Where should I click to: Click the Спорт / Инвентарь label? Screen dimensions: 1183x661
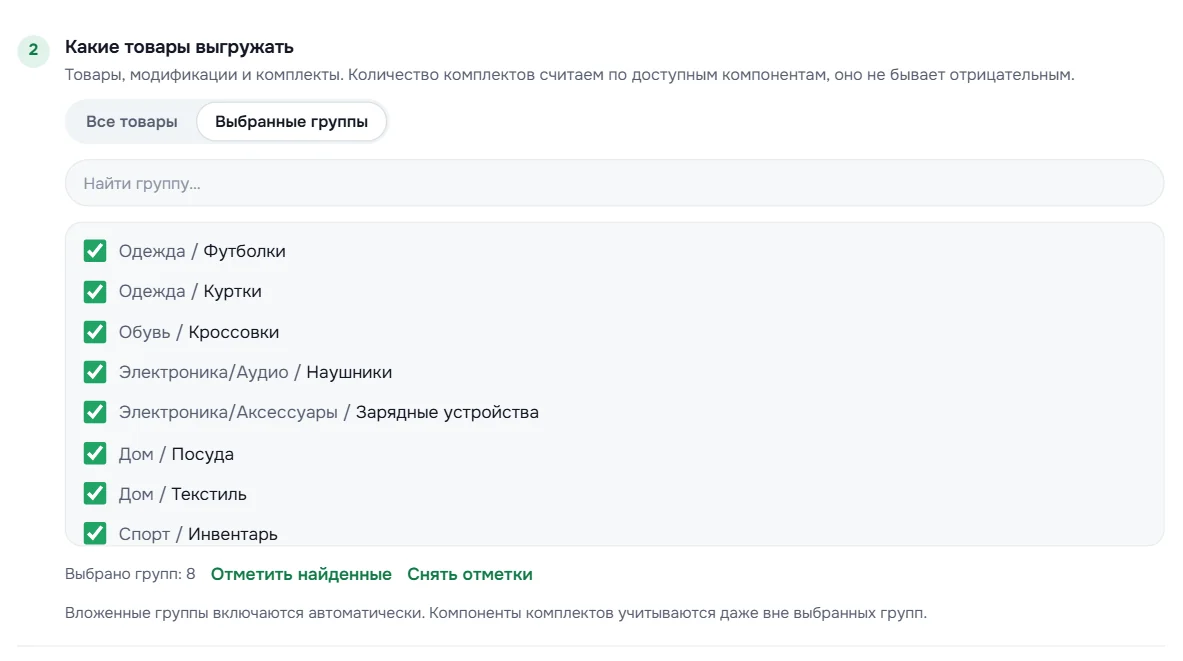tap(198, 534)
